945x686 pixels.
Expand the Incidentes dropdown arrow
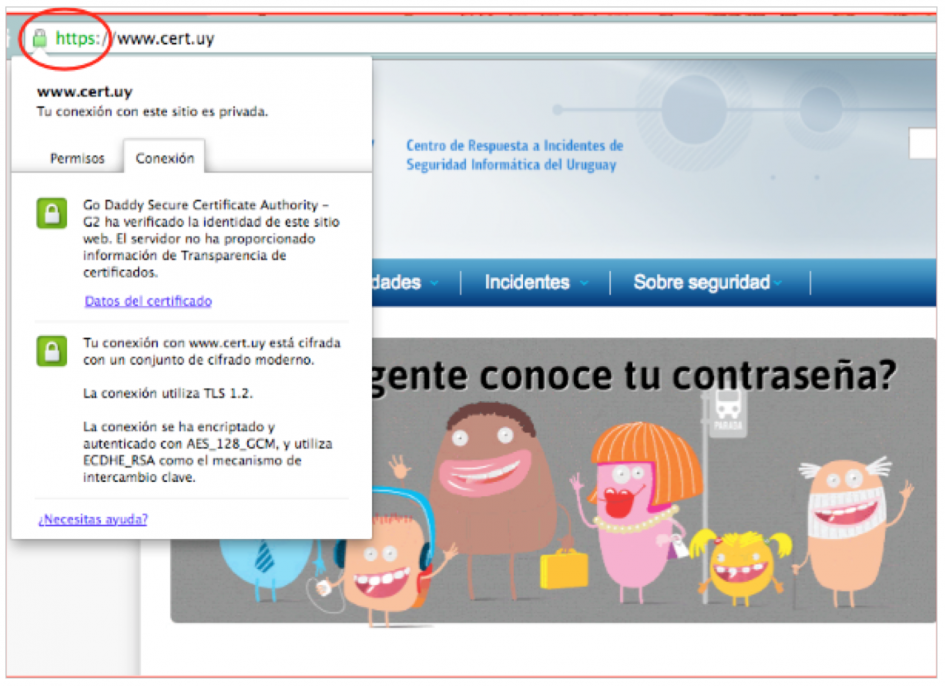click(584, 283)
